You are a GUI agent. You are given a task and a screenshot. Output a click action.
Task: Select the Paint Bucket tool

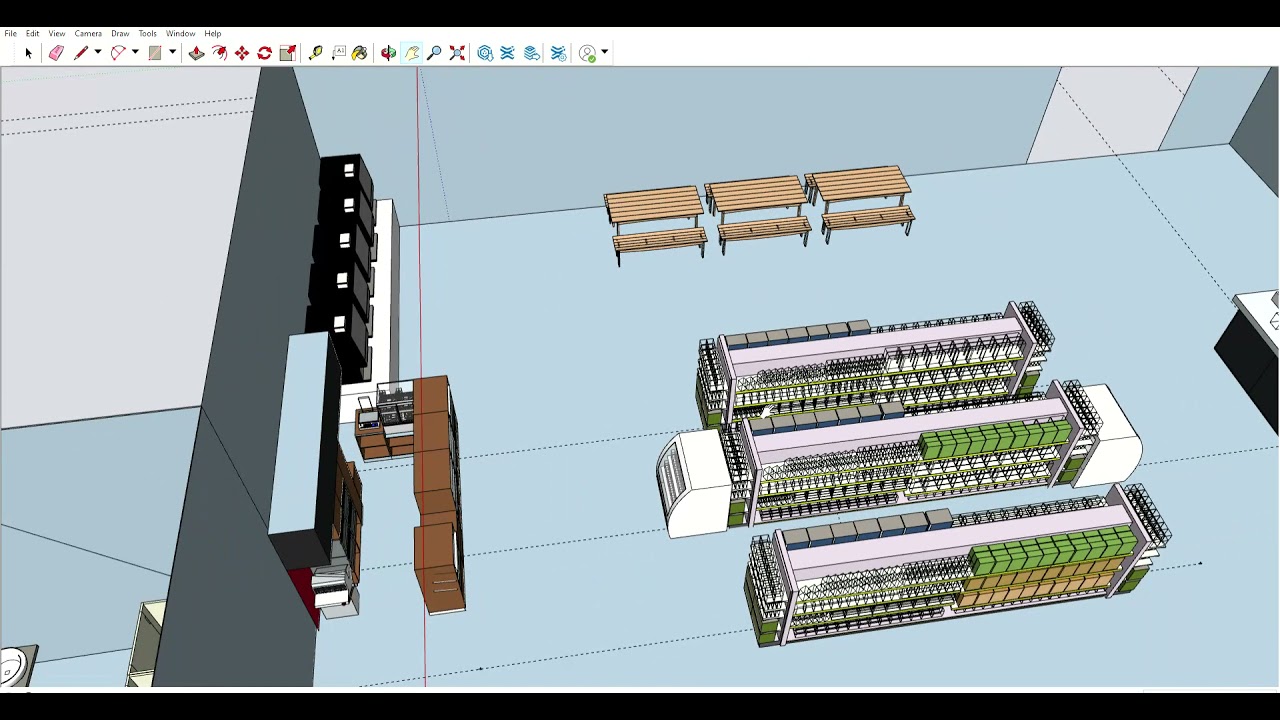coord(360,53)
